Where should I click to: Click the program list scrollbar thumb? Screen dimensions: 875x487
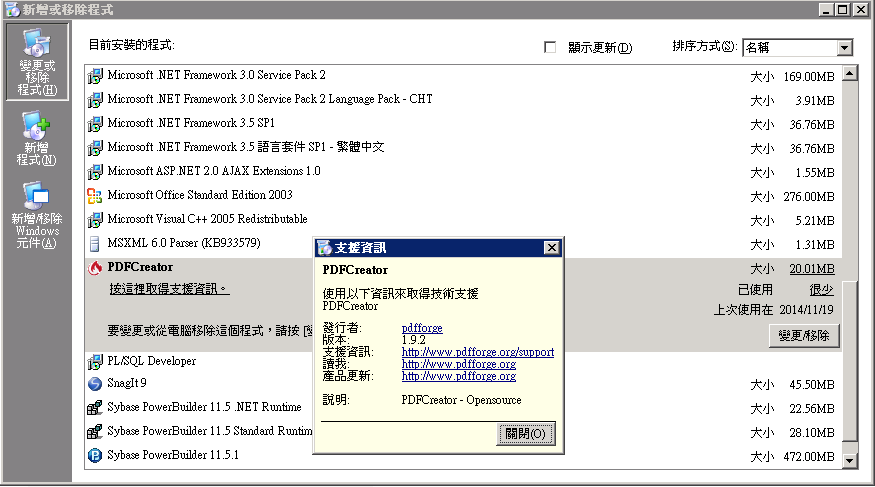click(850, 361)
